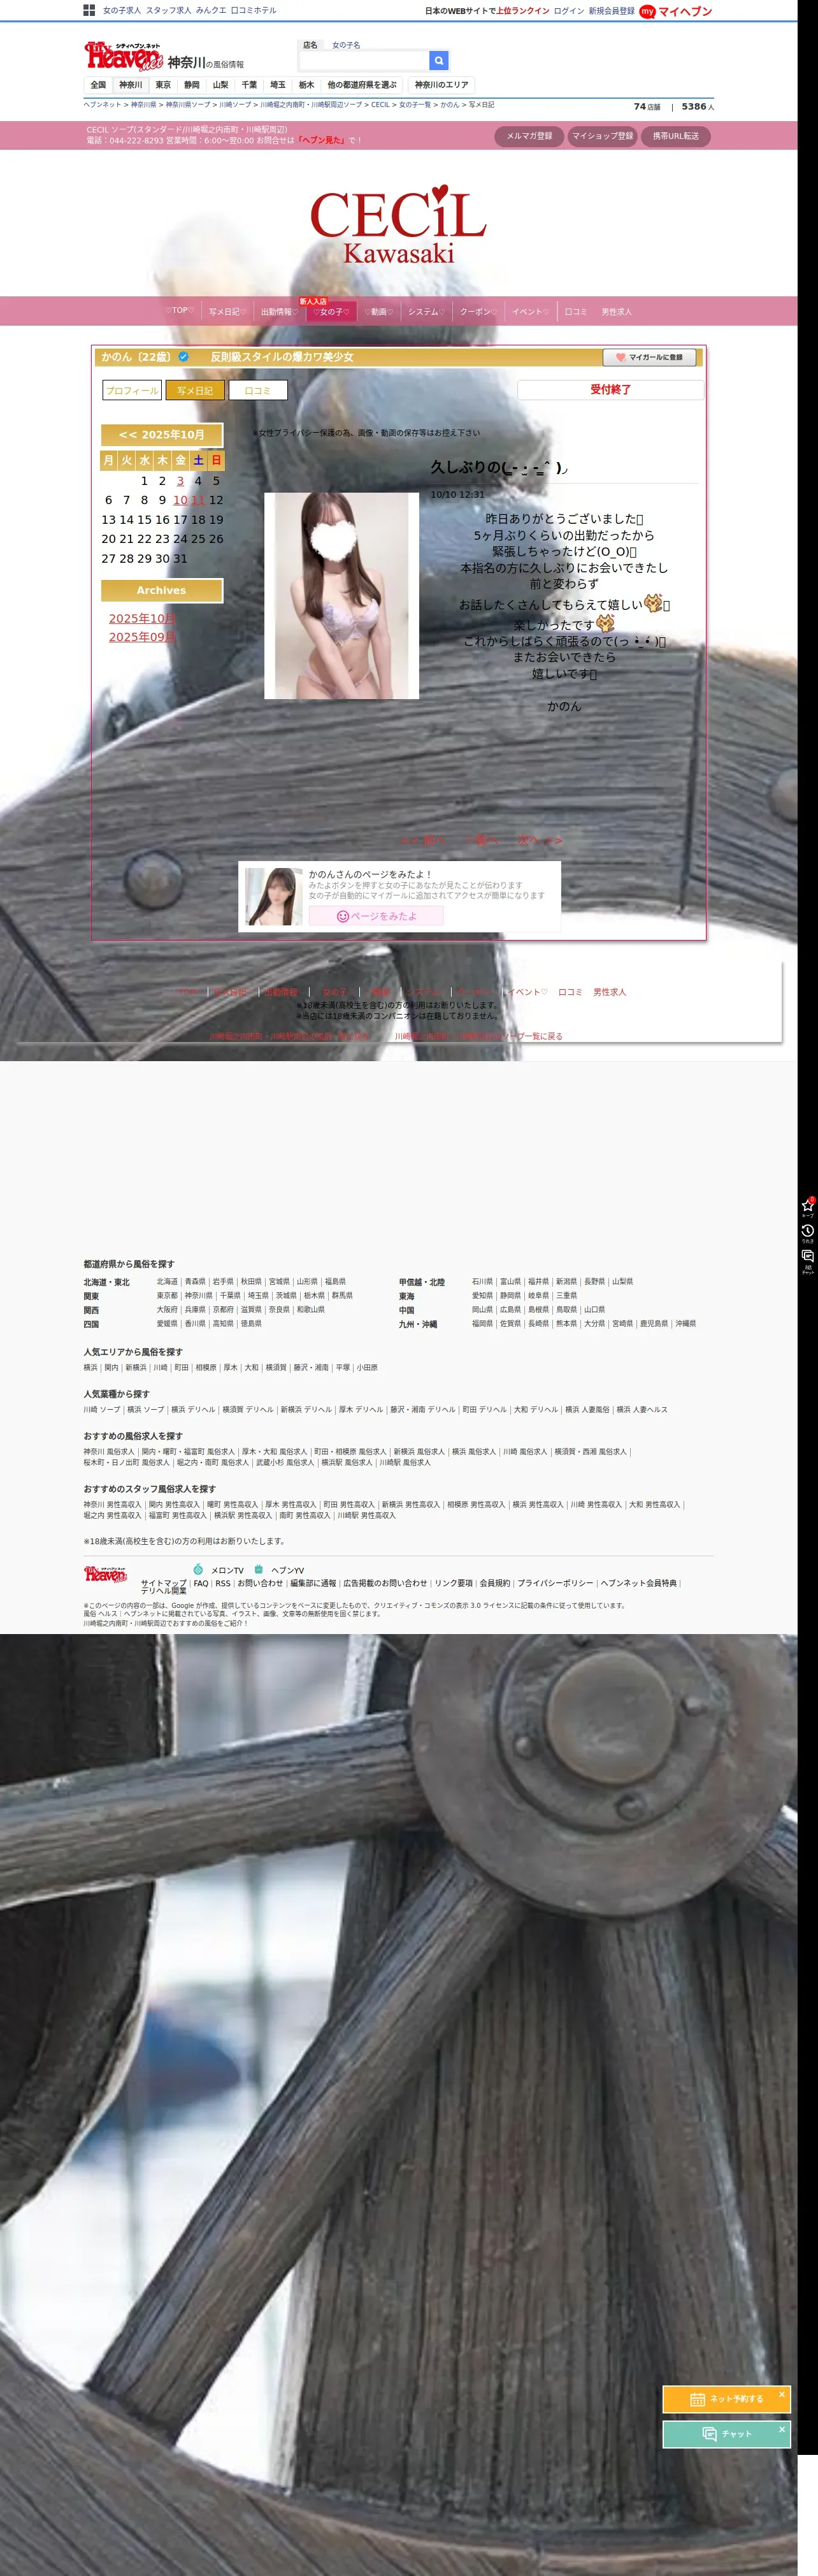Open the 2025年09月 archive link

click(x=142, y=637)
